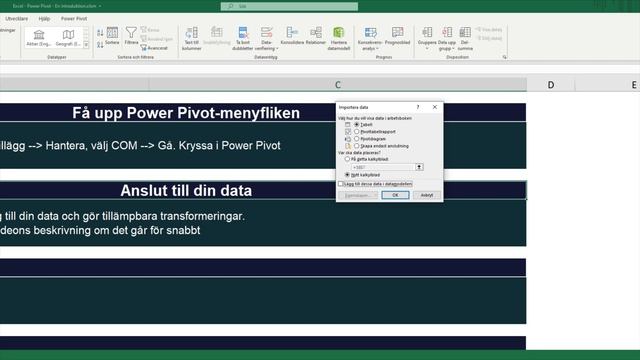Select Pivottabellrapport option

coord(357,131)
